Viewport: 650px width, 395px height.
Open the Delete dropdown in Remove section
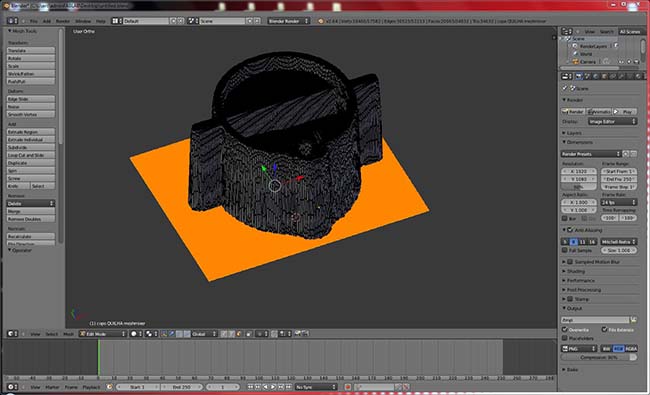pyautogui.click(x=31, y=204)
